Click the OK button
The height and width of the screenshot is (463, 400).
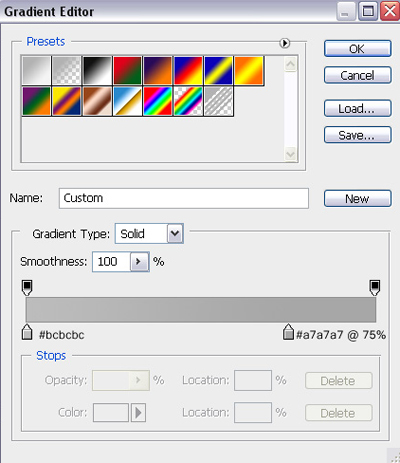(357, 49)
